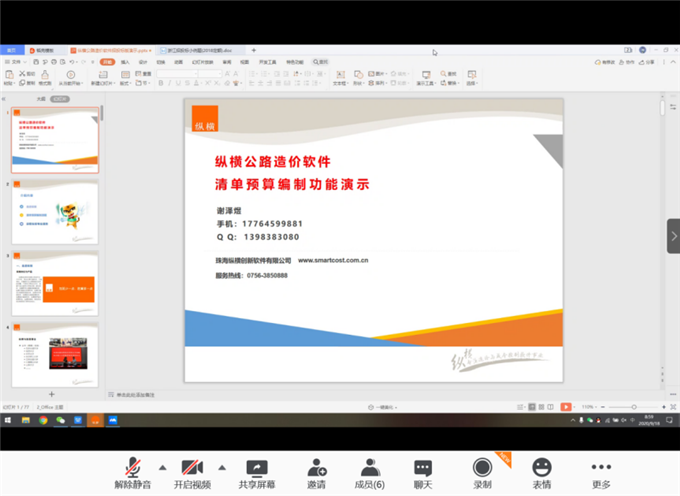Open the font size dropdown box

tap(211, 74)
